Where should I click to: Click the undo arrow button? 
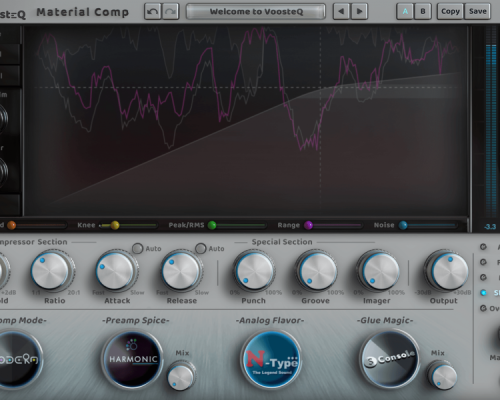tap(153, 11)
